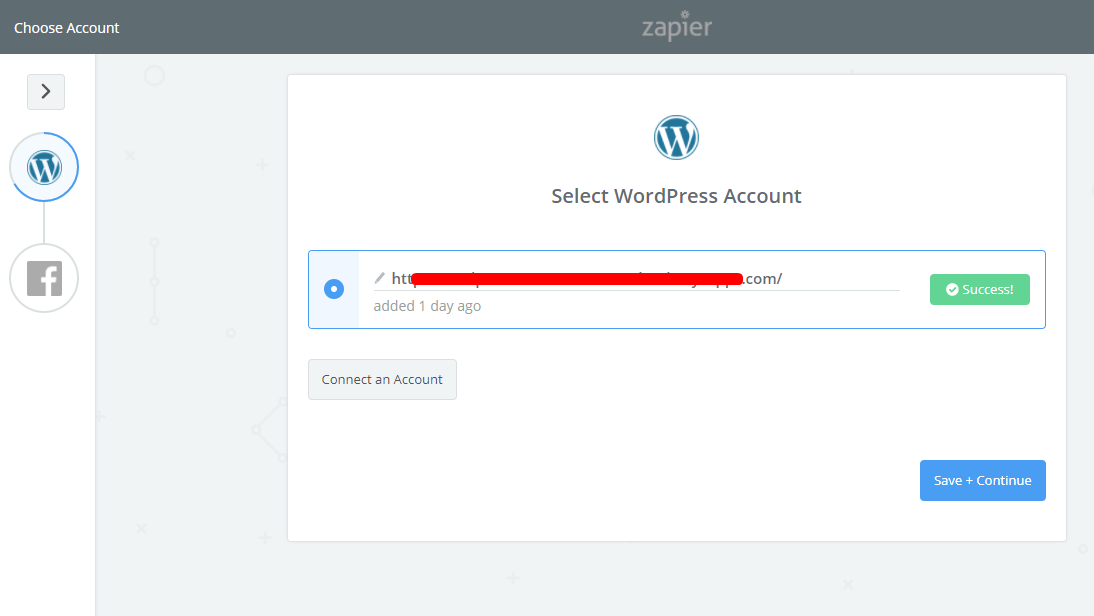Click the pencil edit icon next to URL

coord(381,278)
